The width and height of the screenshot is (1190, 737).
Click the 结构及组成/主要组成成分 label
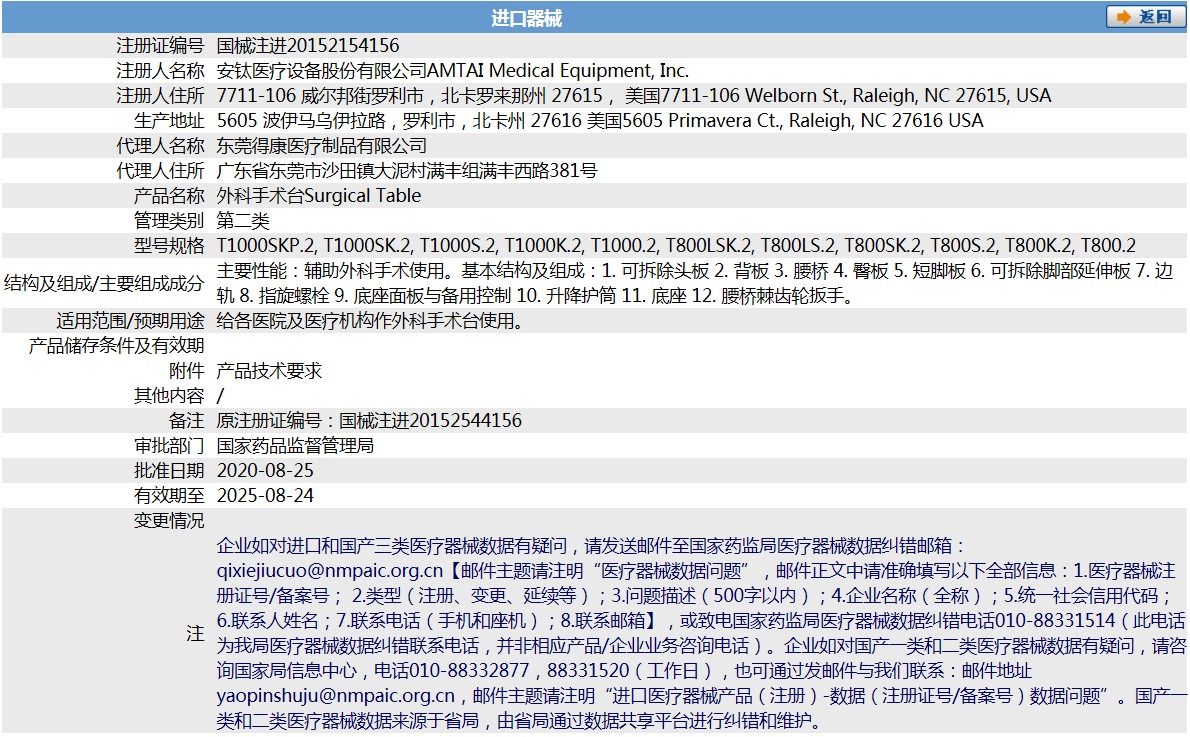click(x=104, y=283)
